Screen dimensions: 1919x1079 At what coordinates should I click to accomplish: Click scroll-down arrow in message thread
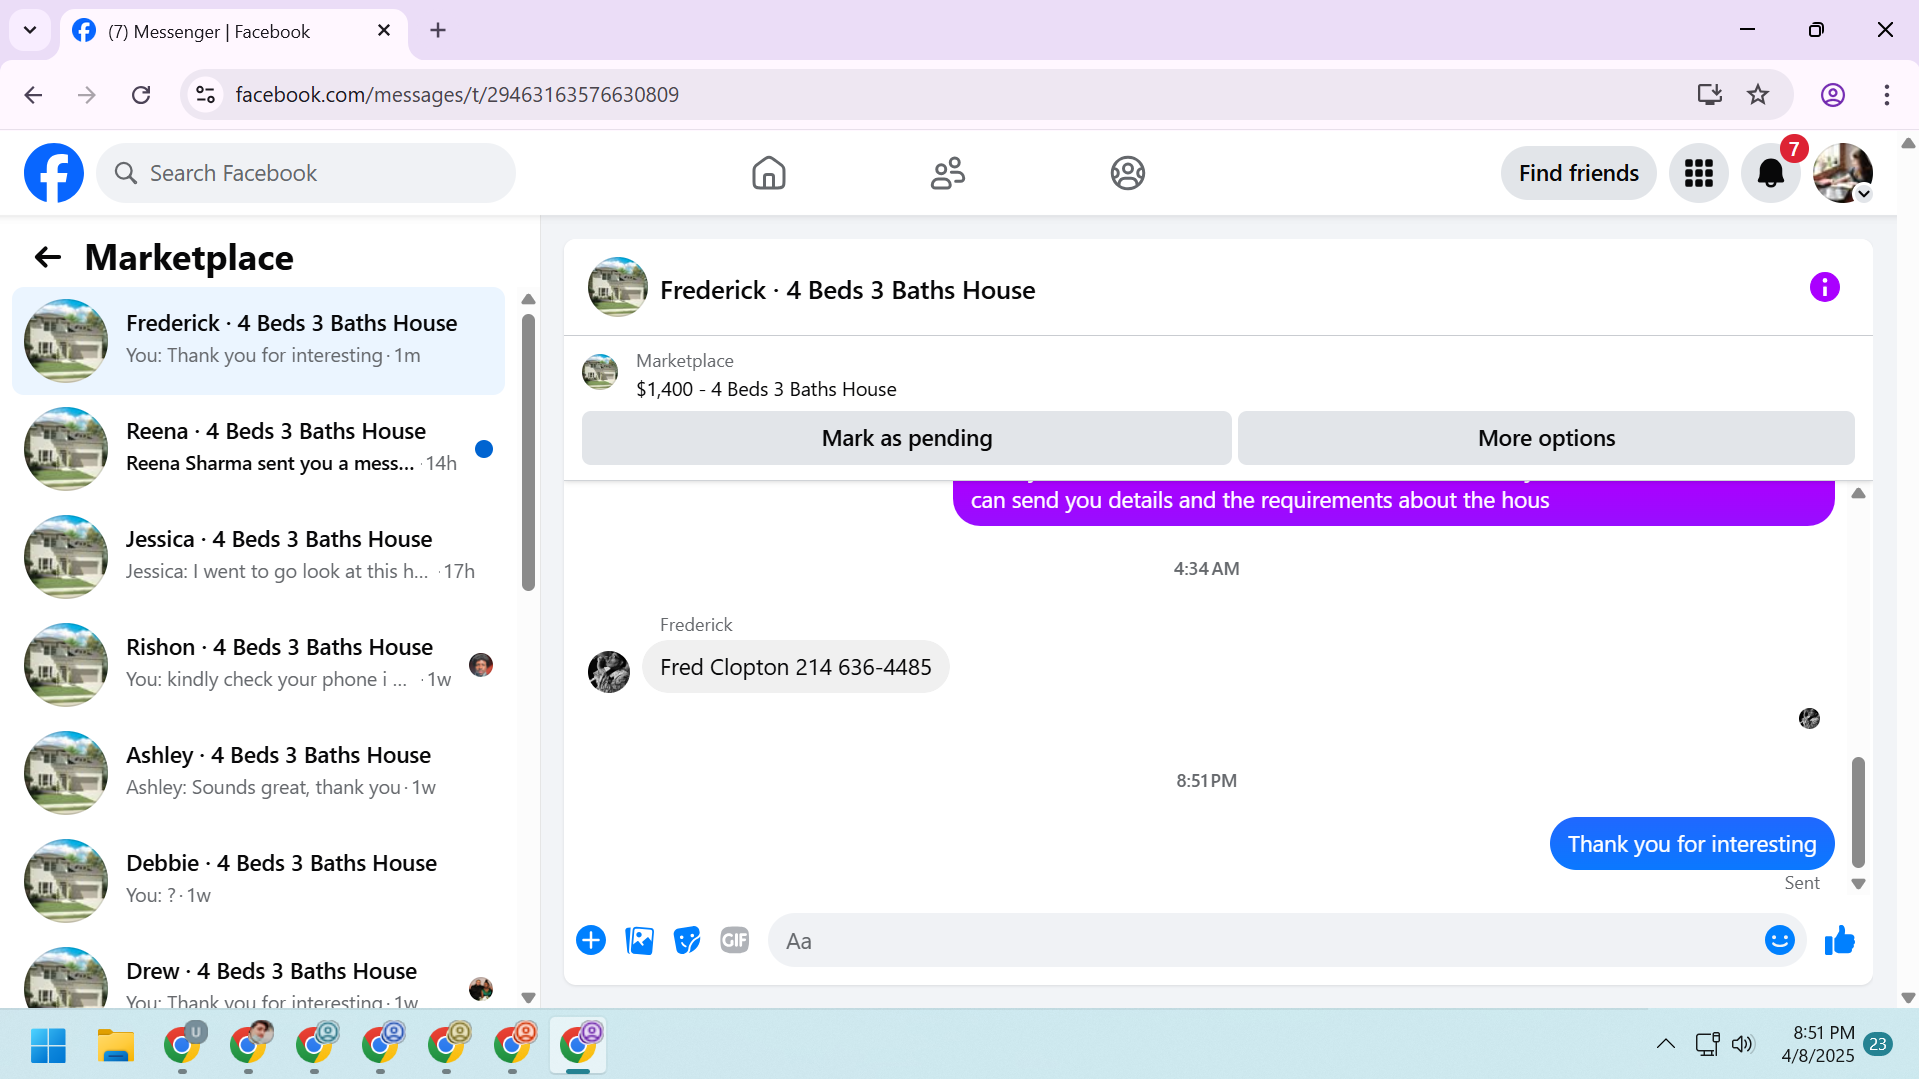1858,884
